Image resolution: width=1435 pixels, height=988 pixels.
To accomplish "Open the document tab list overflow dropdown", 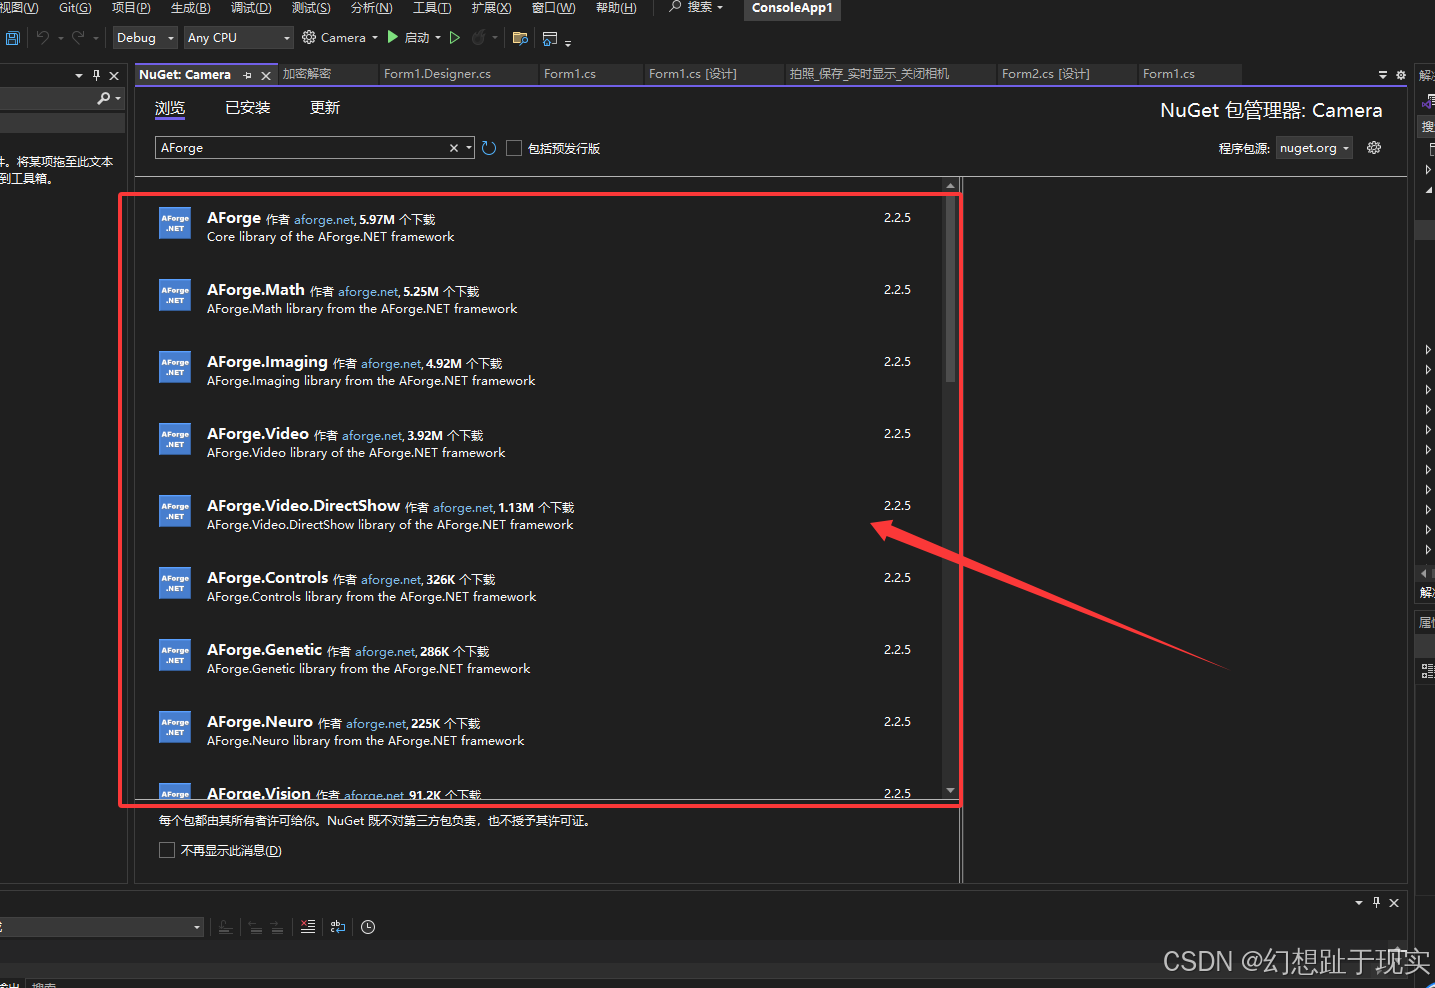I will tap(1383, 75).
